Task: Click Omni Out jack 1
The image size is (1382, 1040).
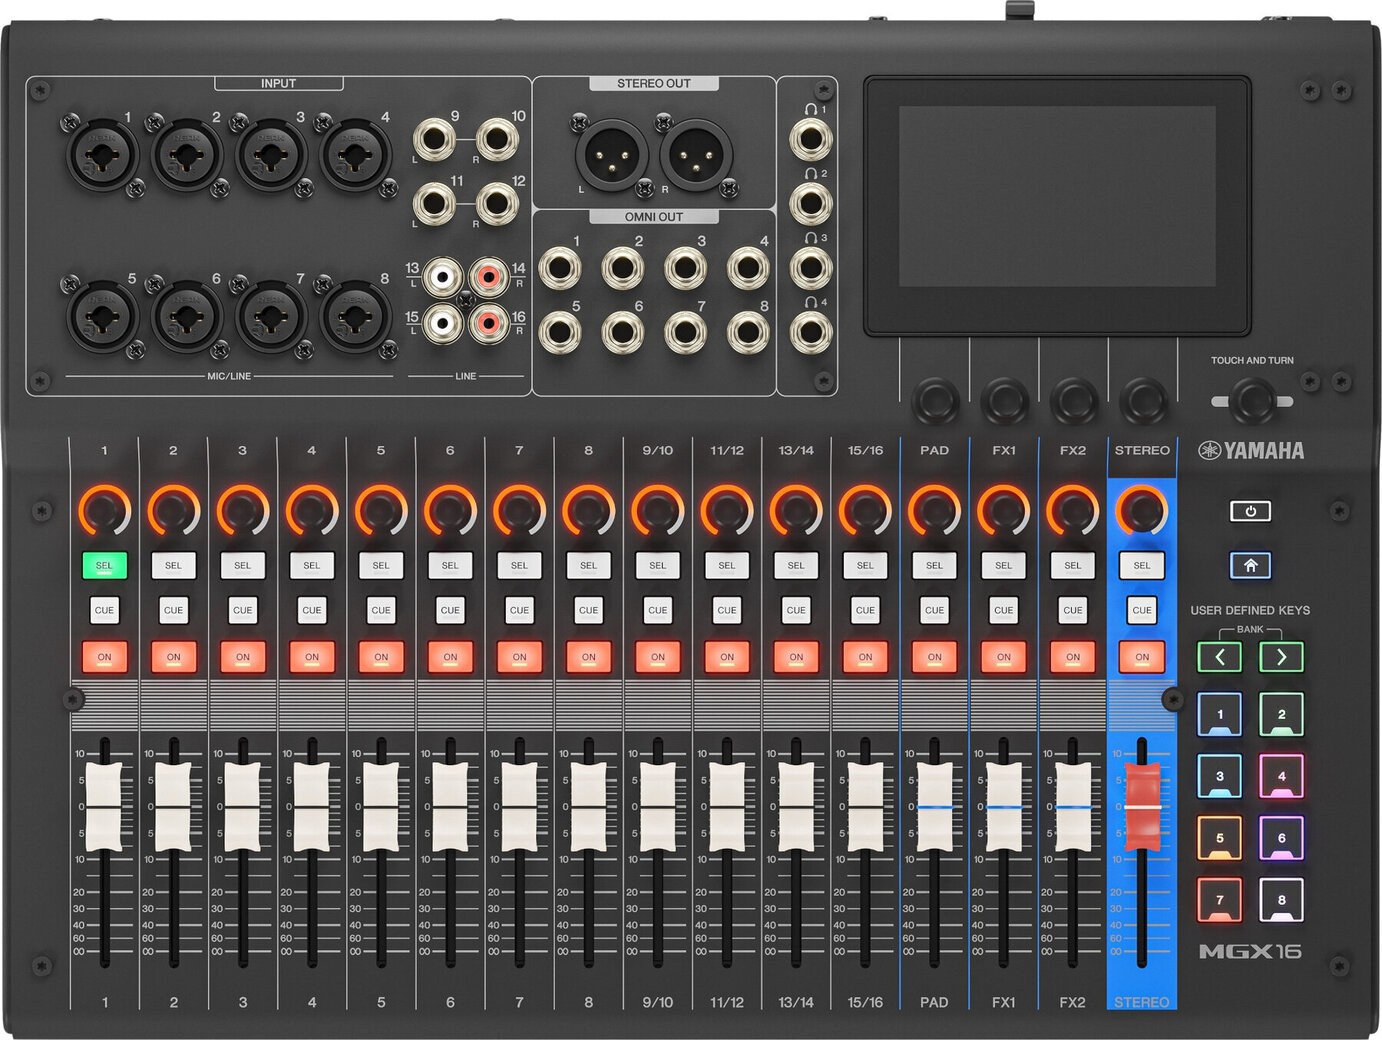Action: 560,268
